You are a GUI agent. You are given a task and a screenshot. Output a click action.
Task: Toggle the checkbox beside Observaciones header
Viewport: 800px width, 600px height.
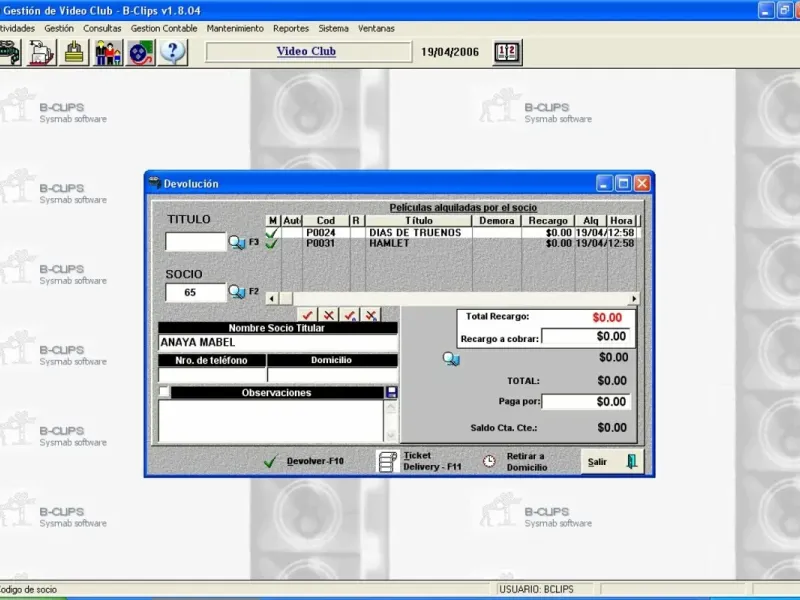tap(164, 393)
